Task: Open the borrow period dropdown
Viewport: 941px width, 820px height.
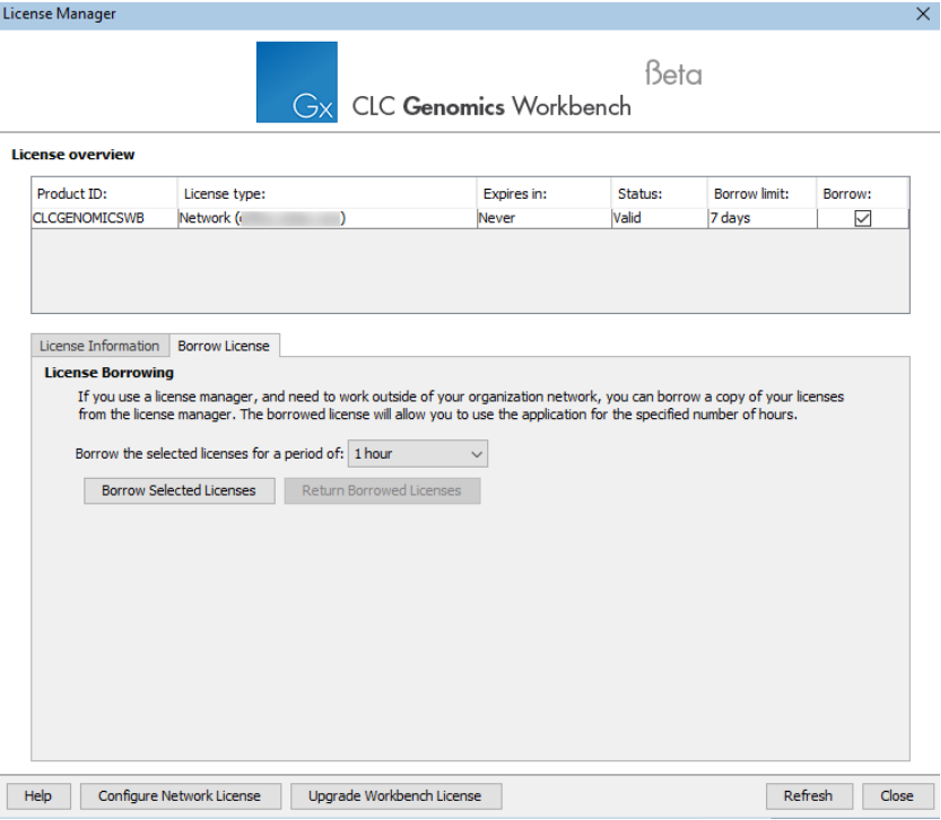Action: (x=418, y=454)
